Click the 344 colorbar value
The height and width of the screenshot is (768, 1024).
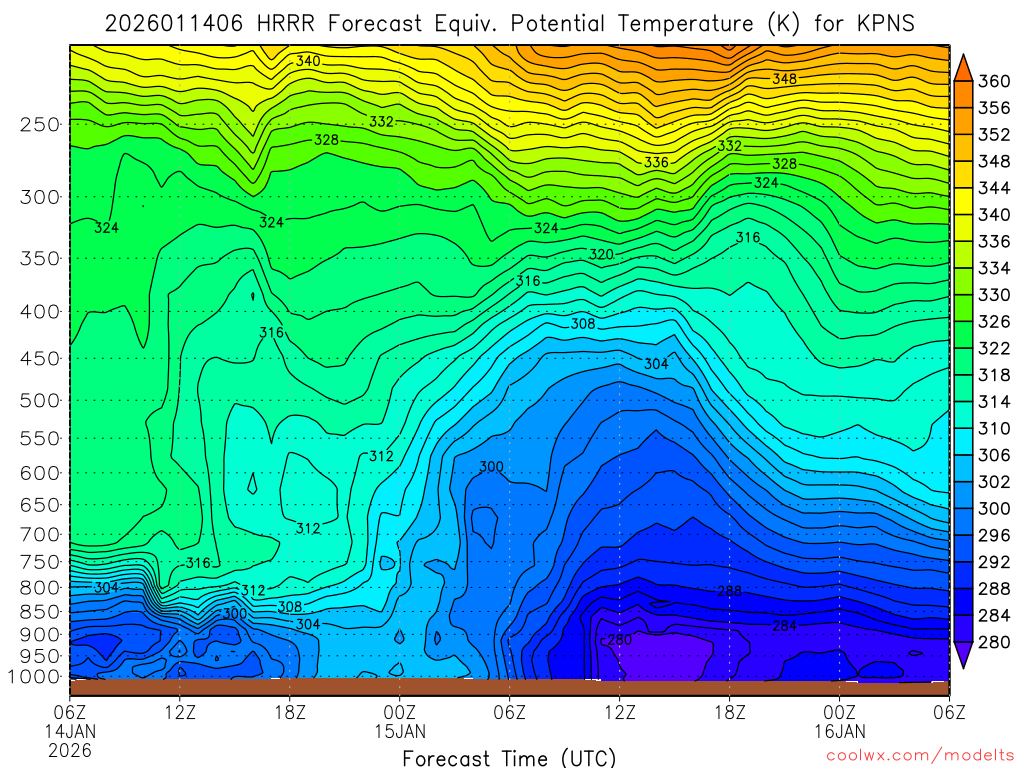[994, 188]
